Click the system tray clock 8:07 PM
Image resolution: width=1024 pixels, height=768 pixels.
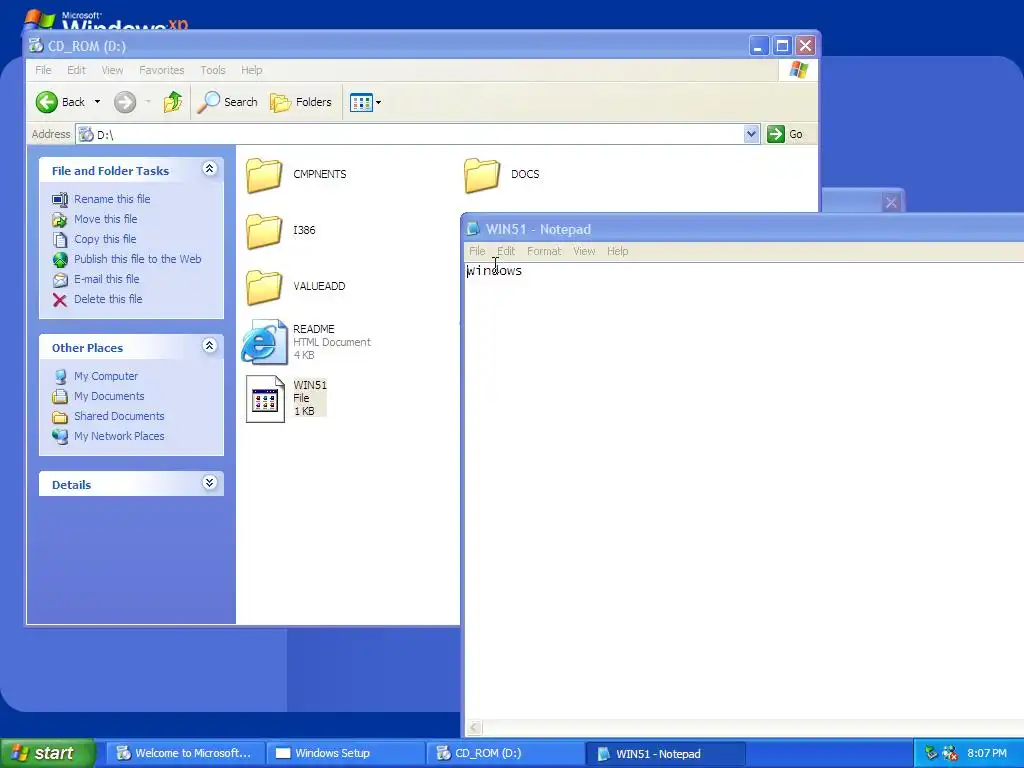coord(987,753)
